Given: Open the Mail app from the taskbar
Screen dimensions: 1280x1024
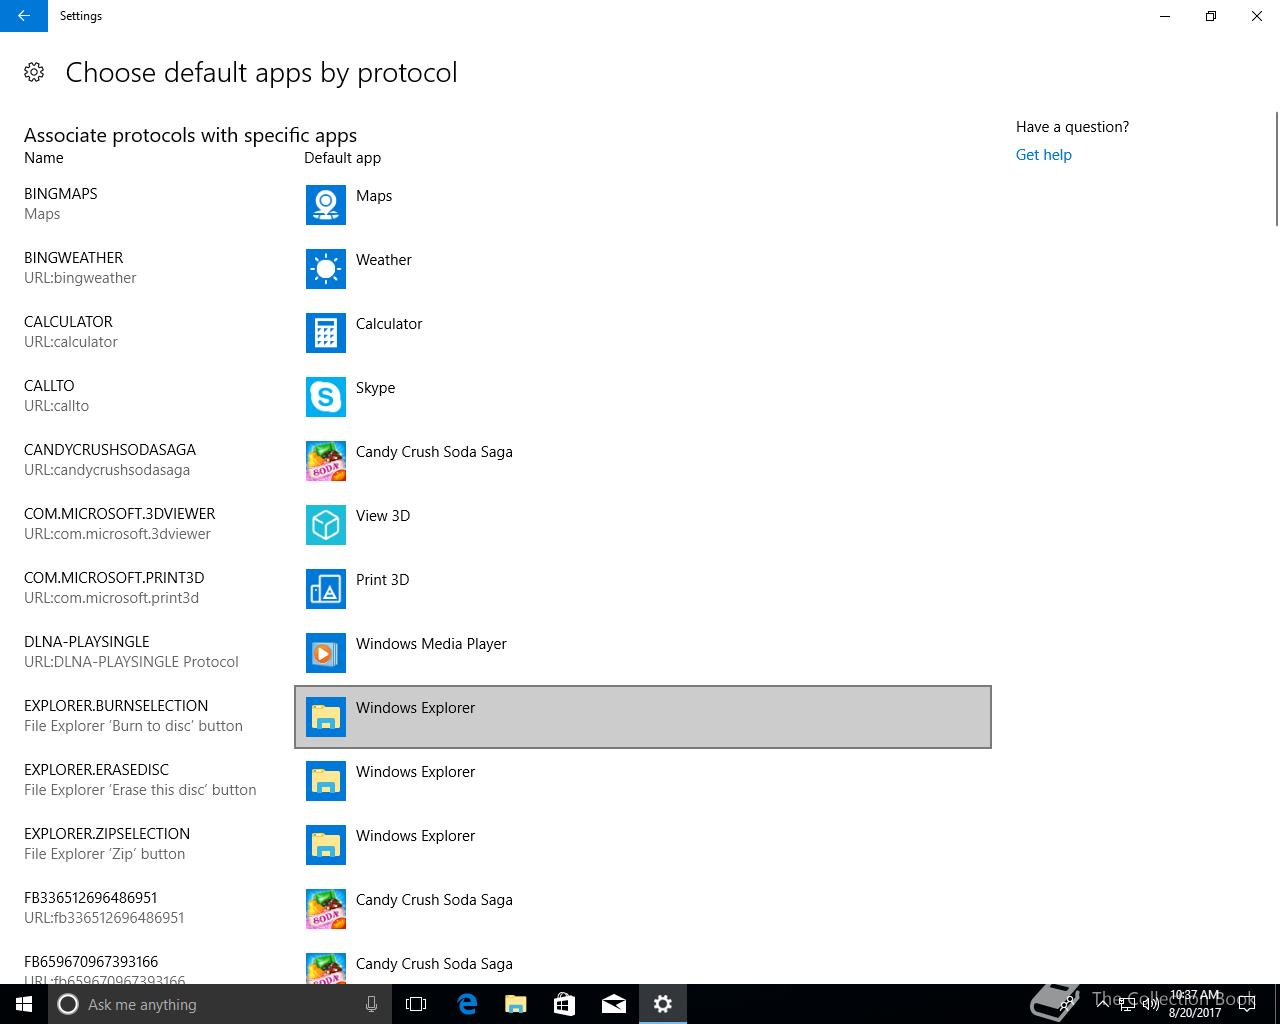Looking at the screenshot, I should [614, 1004].
